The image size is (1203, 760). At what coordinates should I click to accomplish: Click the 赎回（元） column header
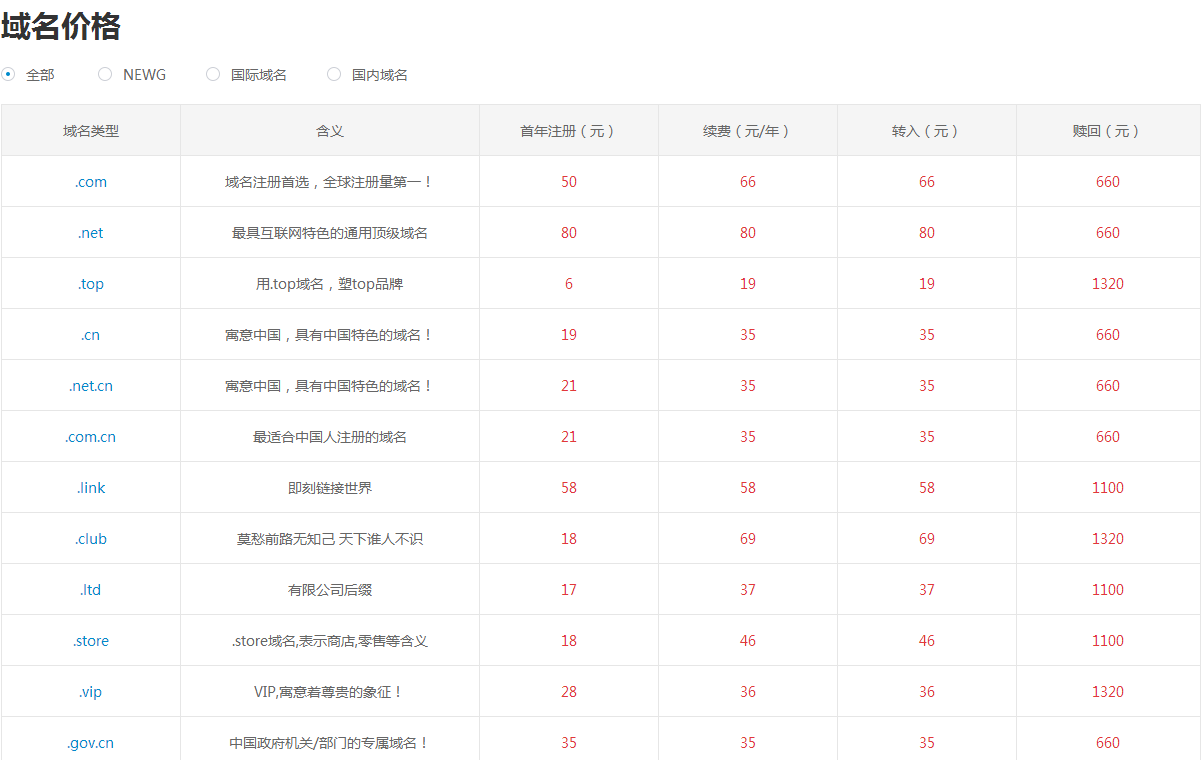(1108, 131)
